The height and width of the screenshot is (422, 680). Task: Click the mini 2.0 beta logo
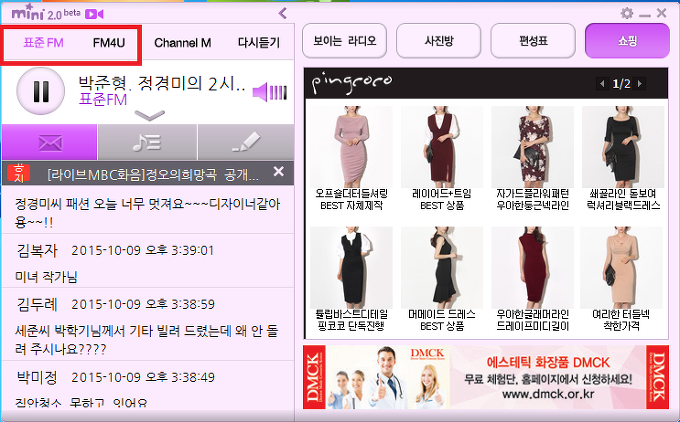point(46,13)
